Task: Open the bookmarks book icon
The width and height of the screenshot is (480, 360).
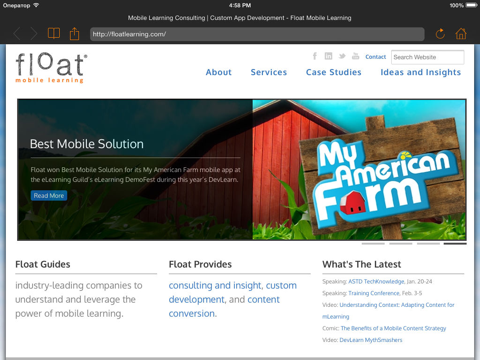Action: (54, 33)
